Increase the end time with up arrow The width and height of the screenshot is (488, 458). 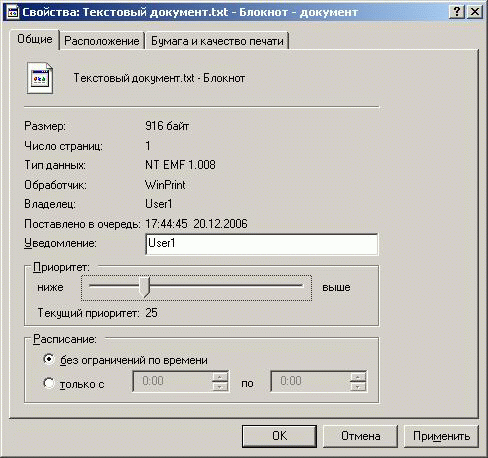click(x=358, y=377)
